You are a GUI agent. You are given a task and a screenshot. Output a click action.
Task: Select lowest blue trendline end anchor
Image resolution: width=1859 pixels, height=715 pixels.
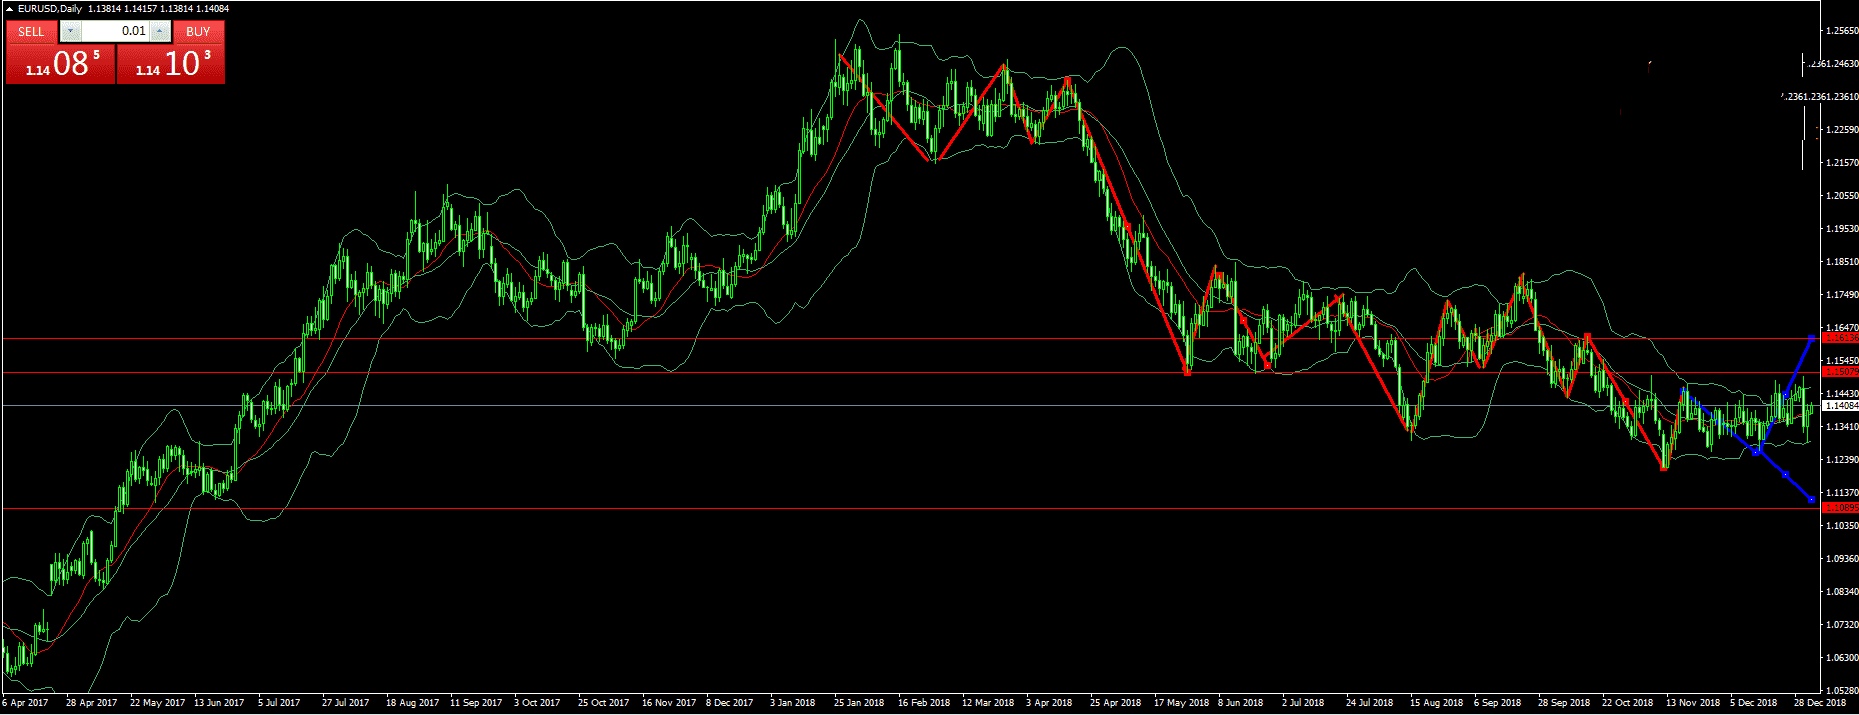point(1811,499)
